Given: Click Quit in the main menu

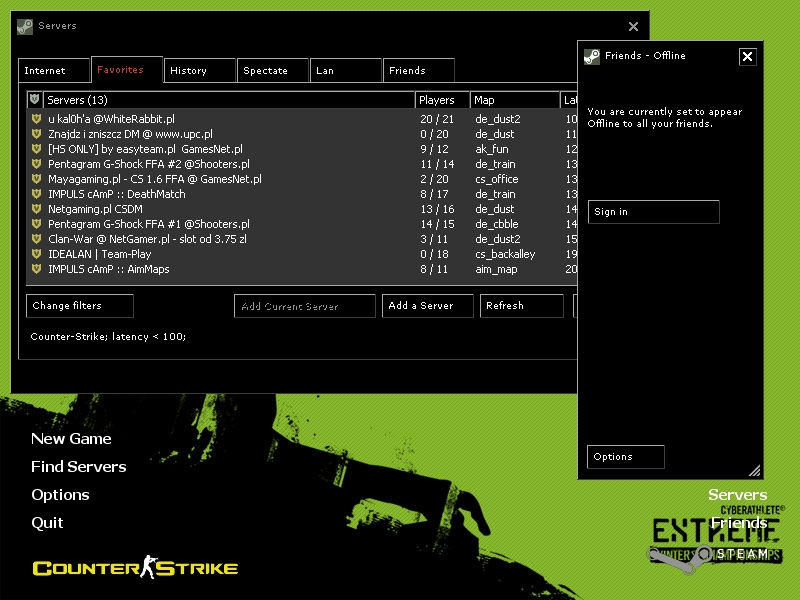Looking at the screenshot, I should 47,522.
